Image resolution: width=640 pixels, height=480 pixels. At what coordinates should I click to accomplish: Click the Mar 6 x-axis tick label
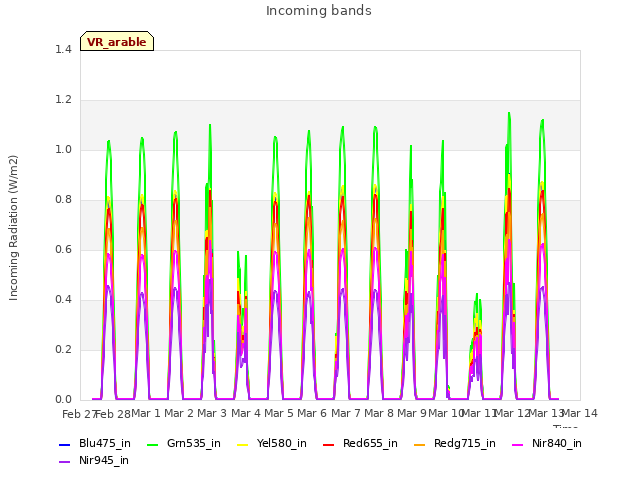click(312, 413)
